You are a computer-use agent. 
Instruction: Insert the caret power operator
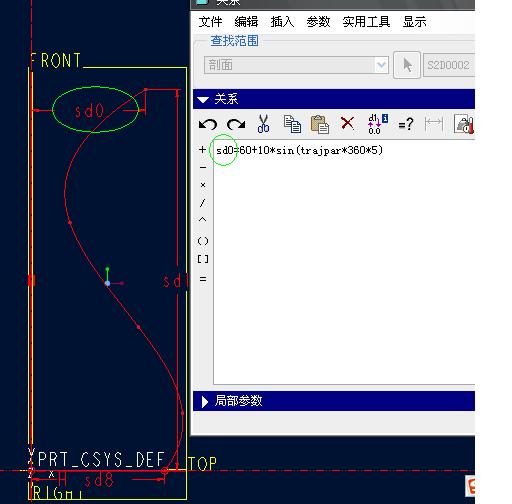click(202, 219)
